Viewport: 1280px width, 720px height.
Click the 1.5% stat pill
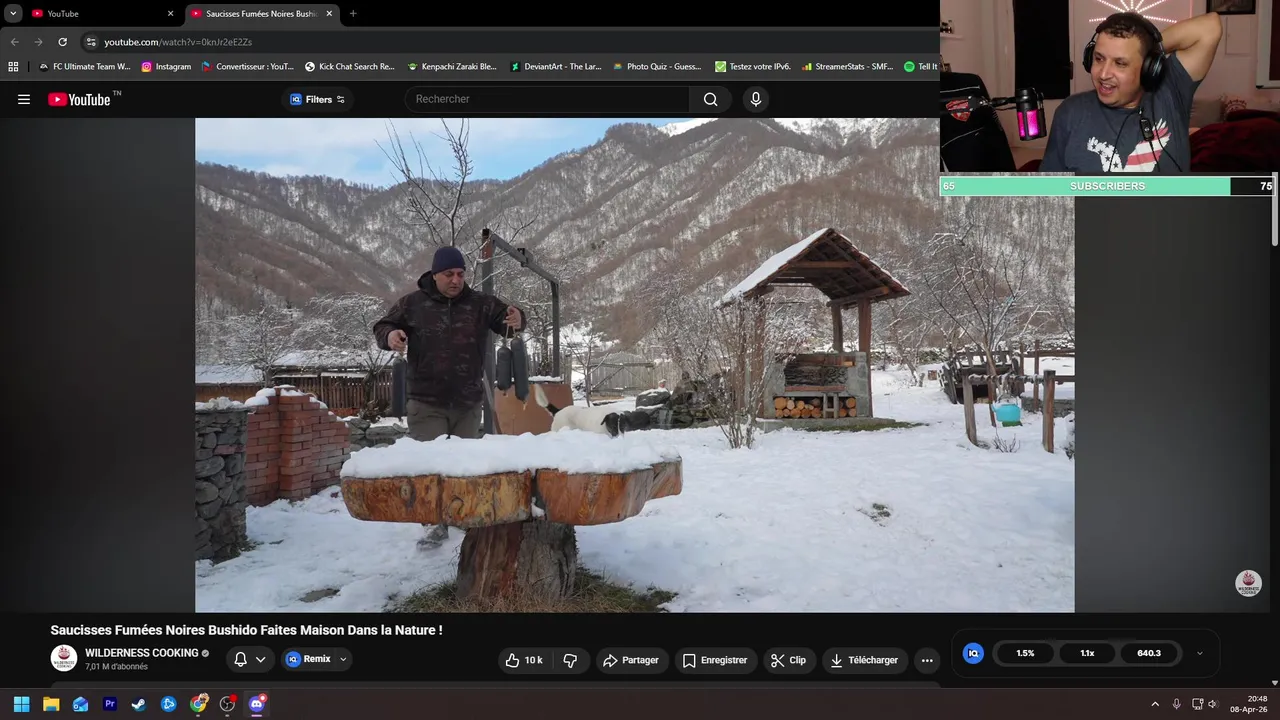1025,653
